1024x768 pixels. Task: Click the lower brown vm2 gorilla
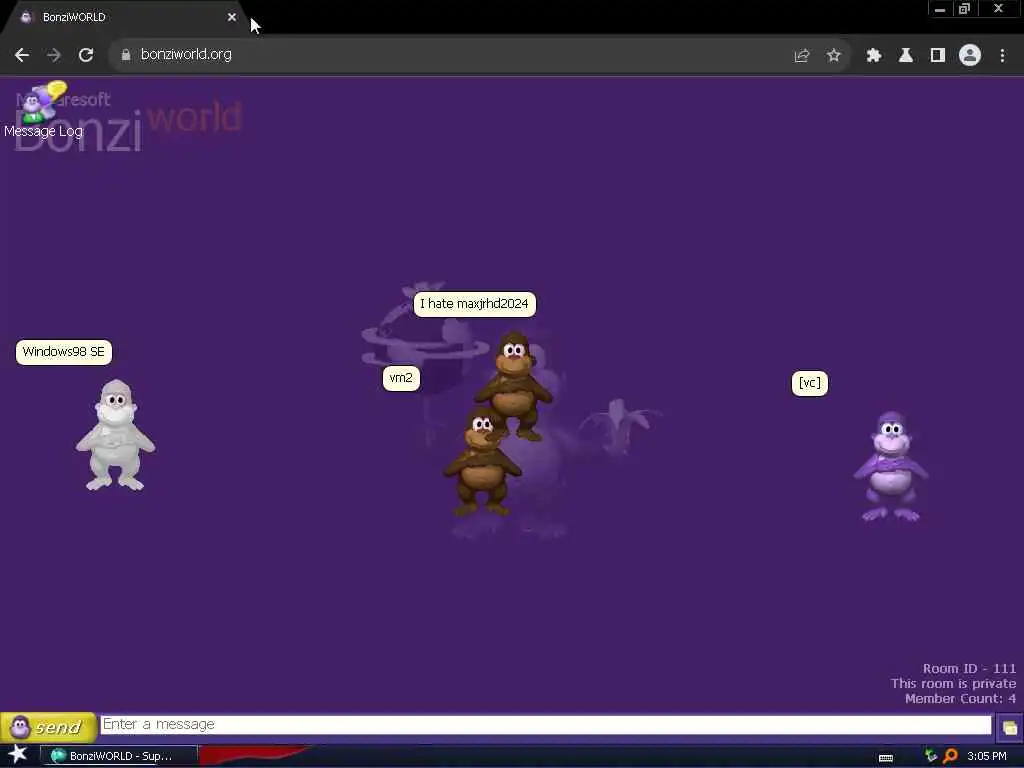click(482, 460)
